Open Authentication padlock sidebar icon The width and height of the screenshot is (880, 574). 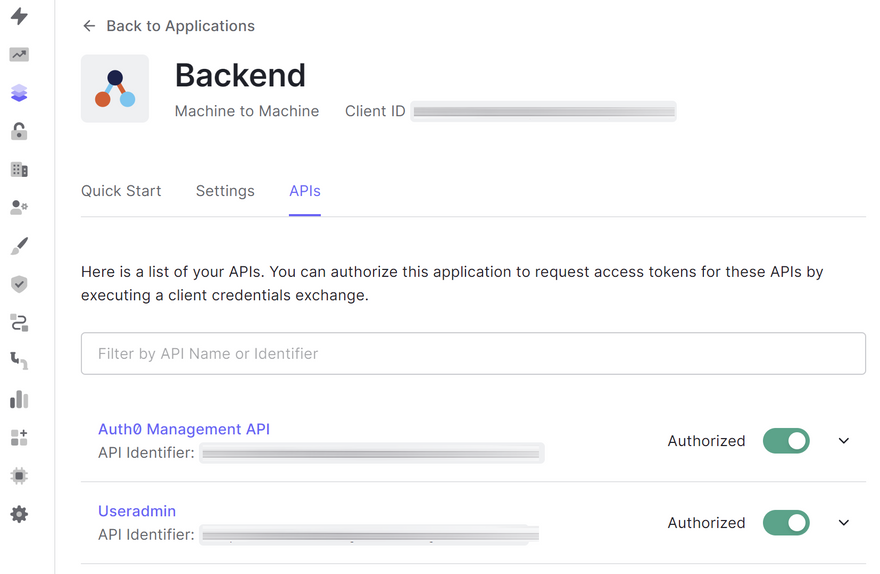coord(19,131)
